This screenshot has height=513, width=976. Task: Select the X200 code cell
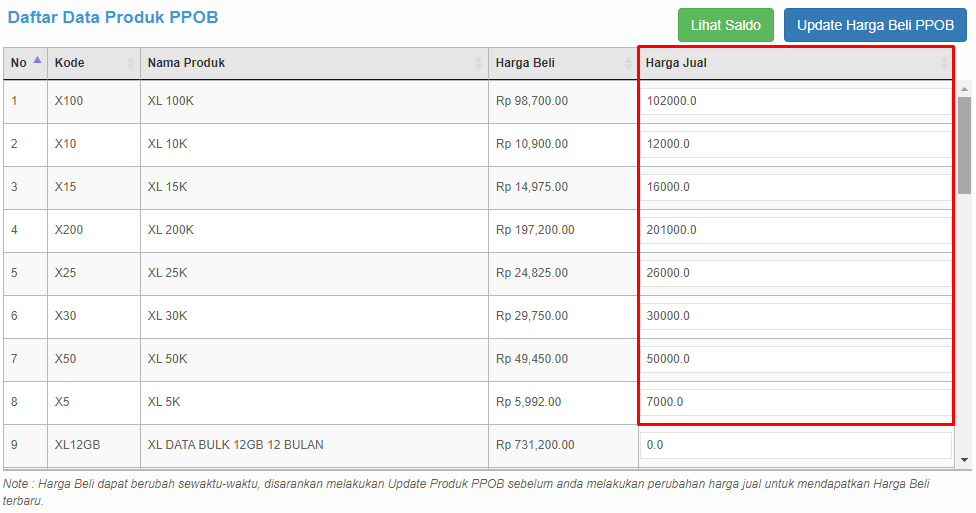click(94, 230)
